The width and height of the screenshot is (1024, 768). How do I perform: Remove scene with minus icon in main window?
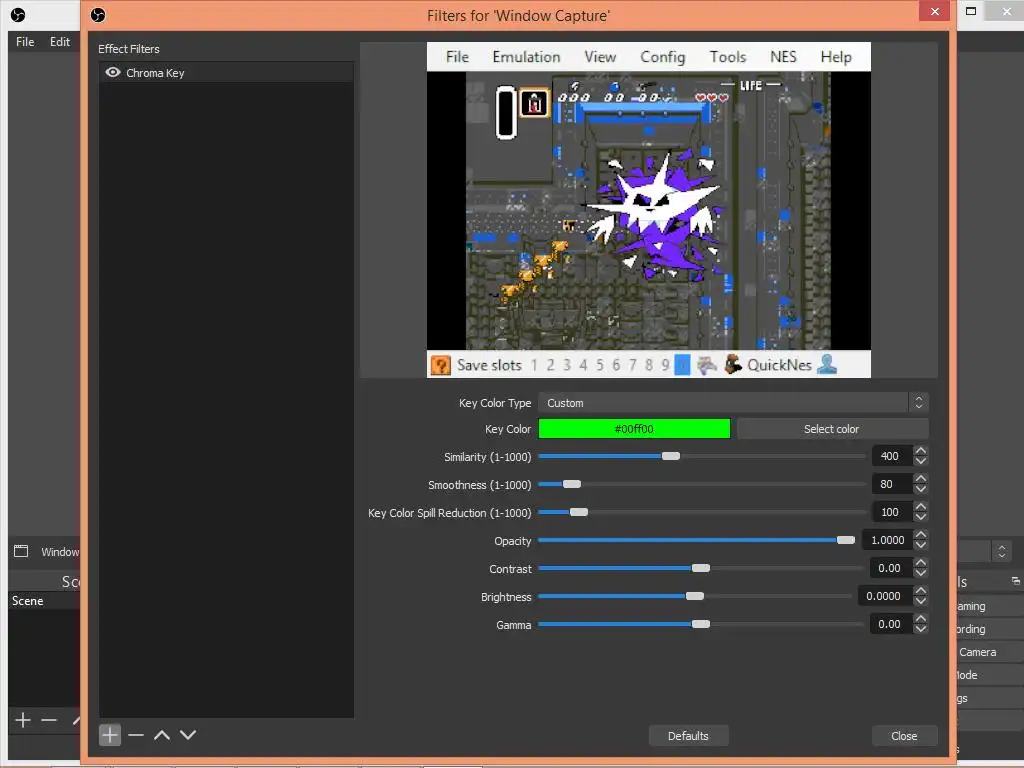[49, 720]
